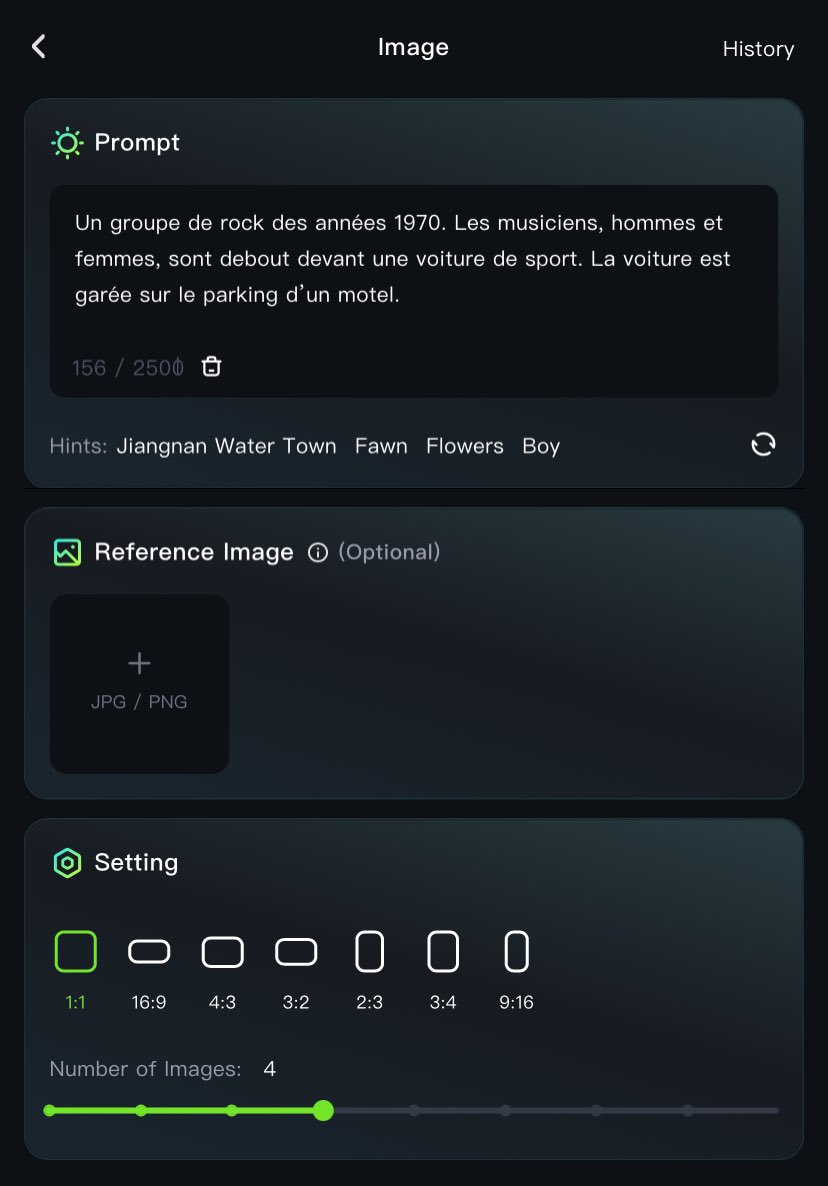
Task: Set the 3:2 aspect ratio
Action: pyautogui.click(x=296, y=952)
